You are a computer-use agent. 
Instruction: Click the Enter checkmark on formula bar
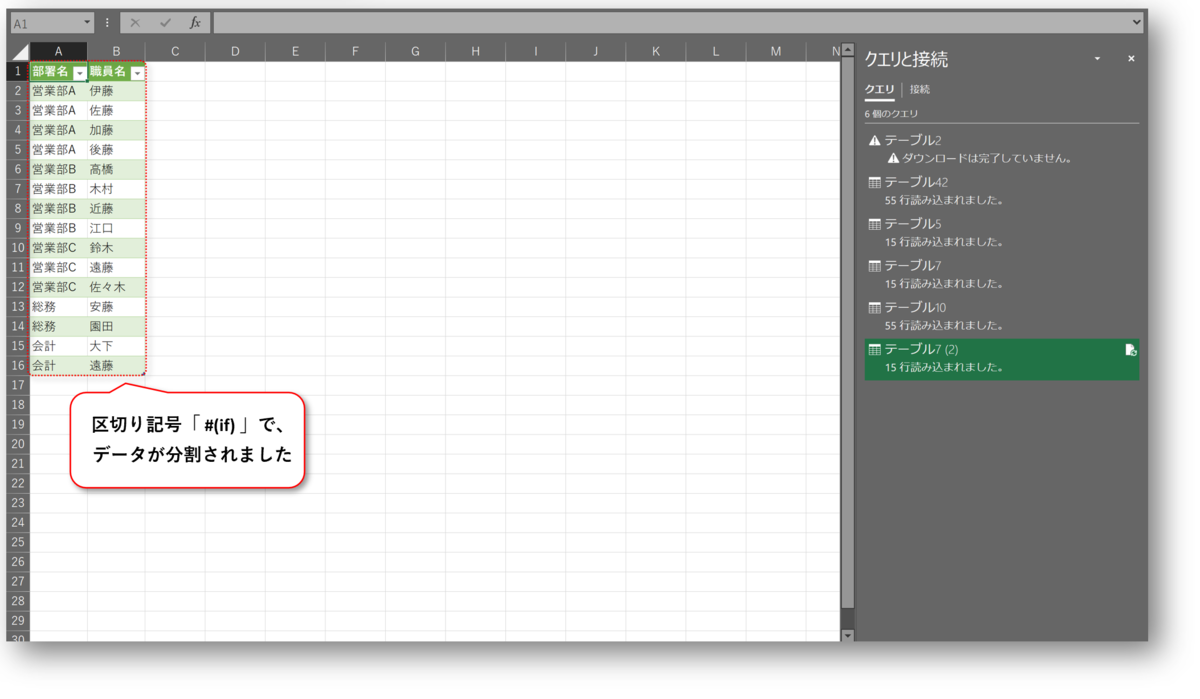[166, 22]
